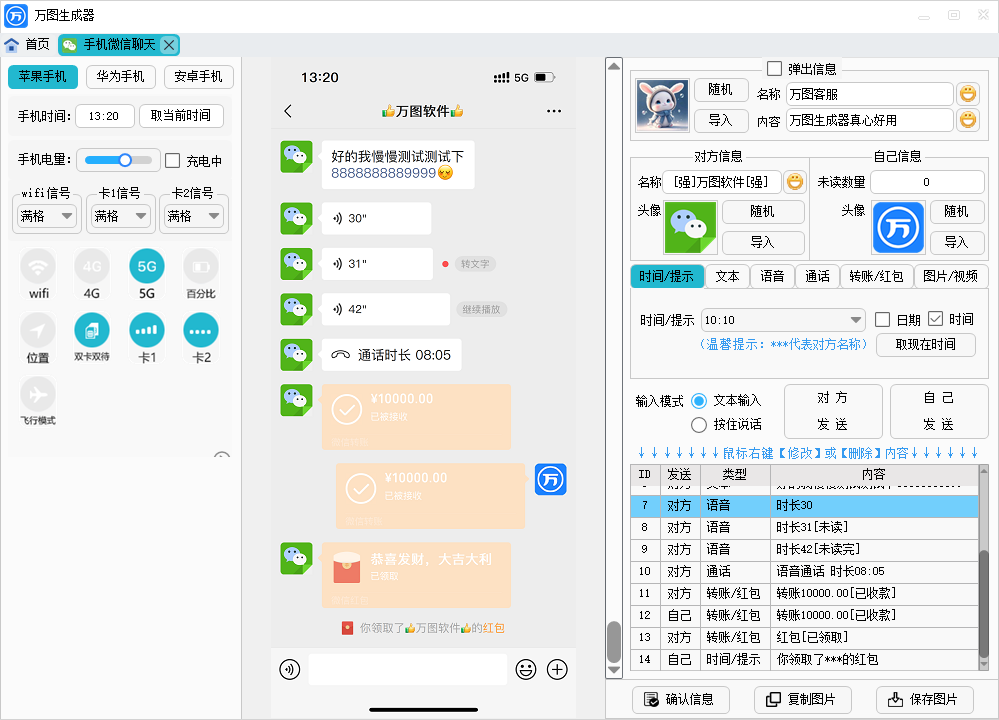Toggle the wifi signal icon
Image resolution: width=999 pixels, height=720 pixels.
38,267
